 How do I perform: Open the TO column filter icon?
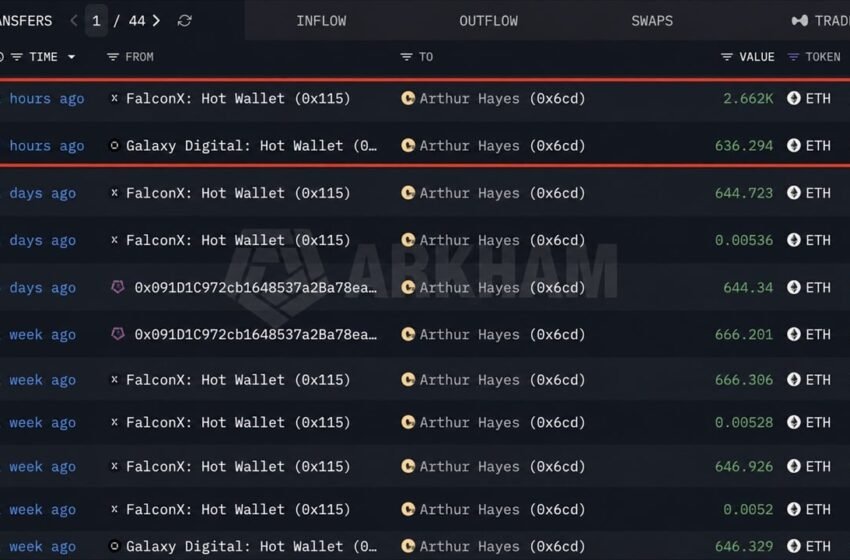click(x=407, y=57)
